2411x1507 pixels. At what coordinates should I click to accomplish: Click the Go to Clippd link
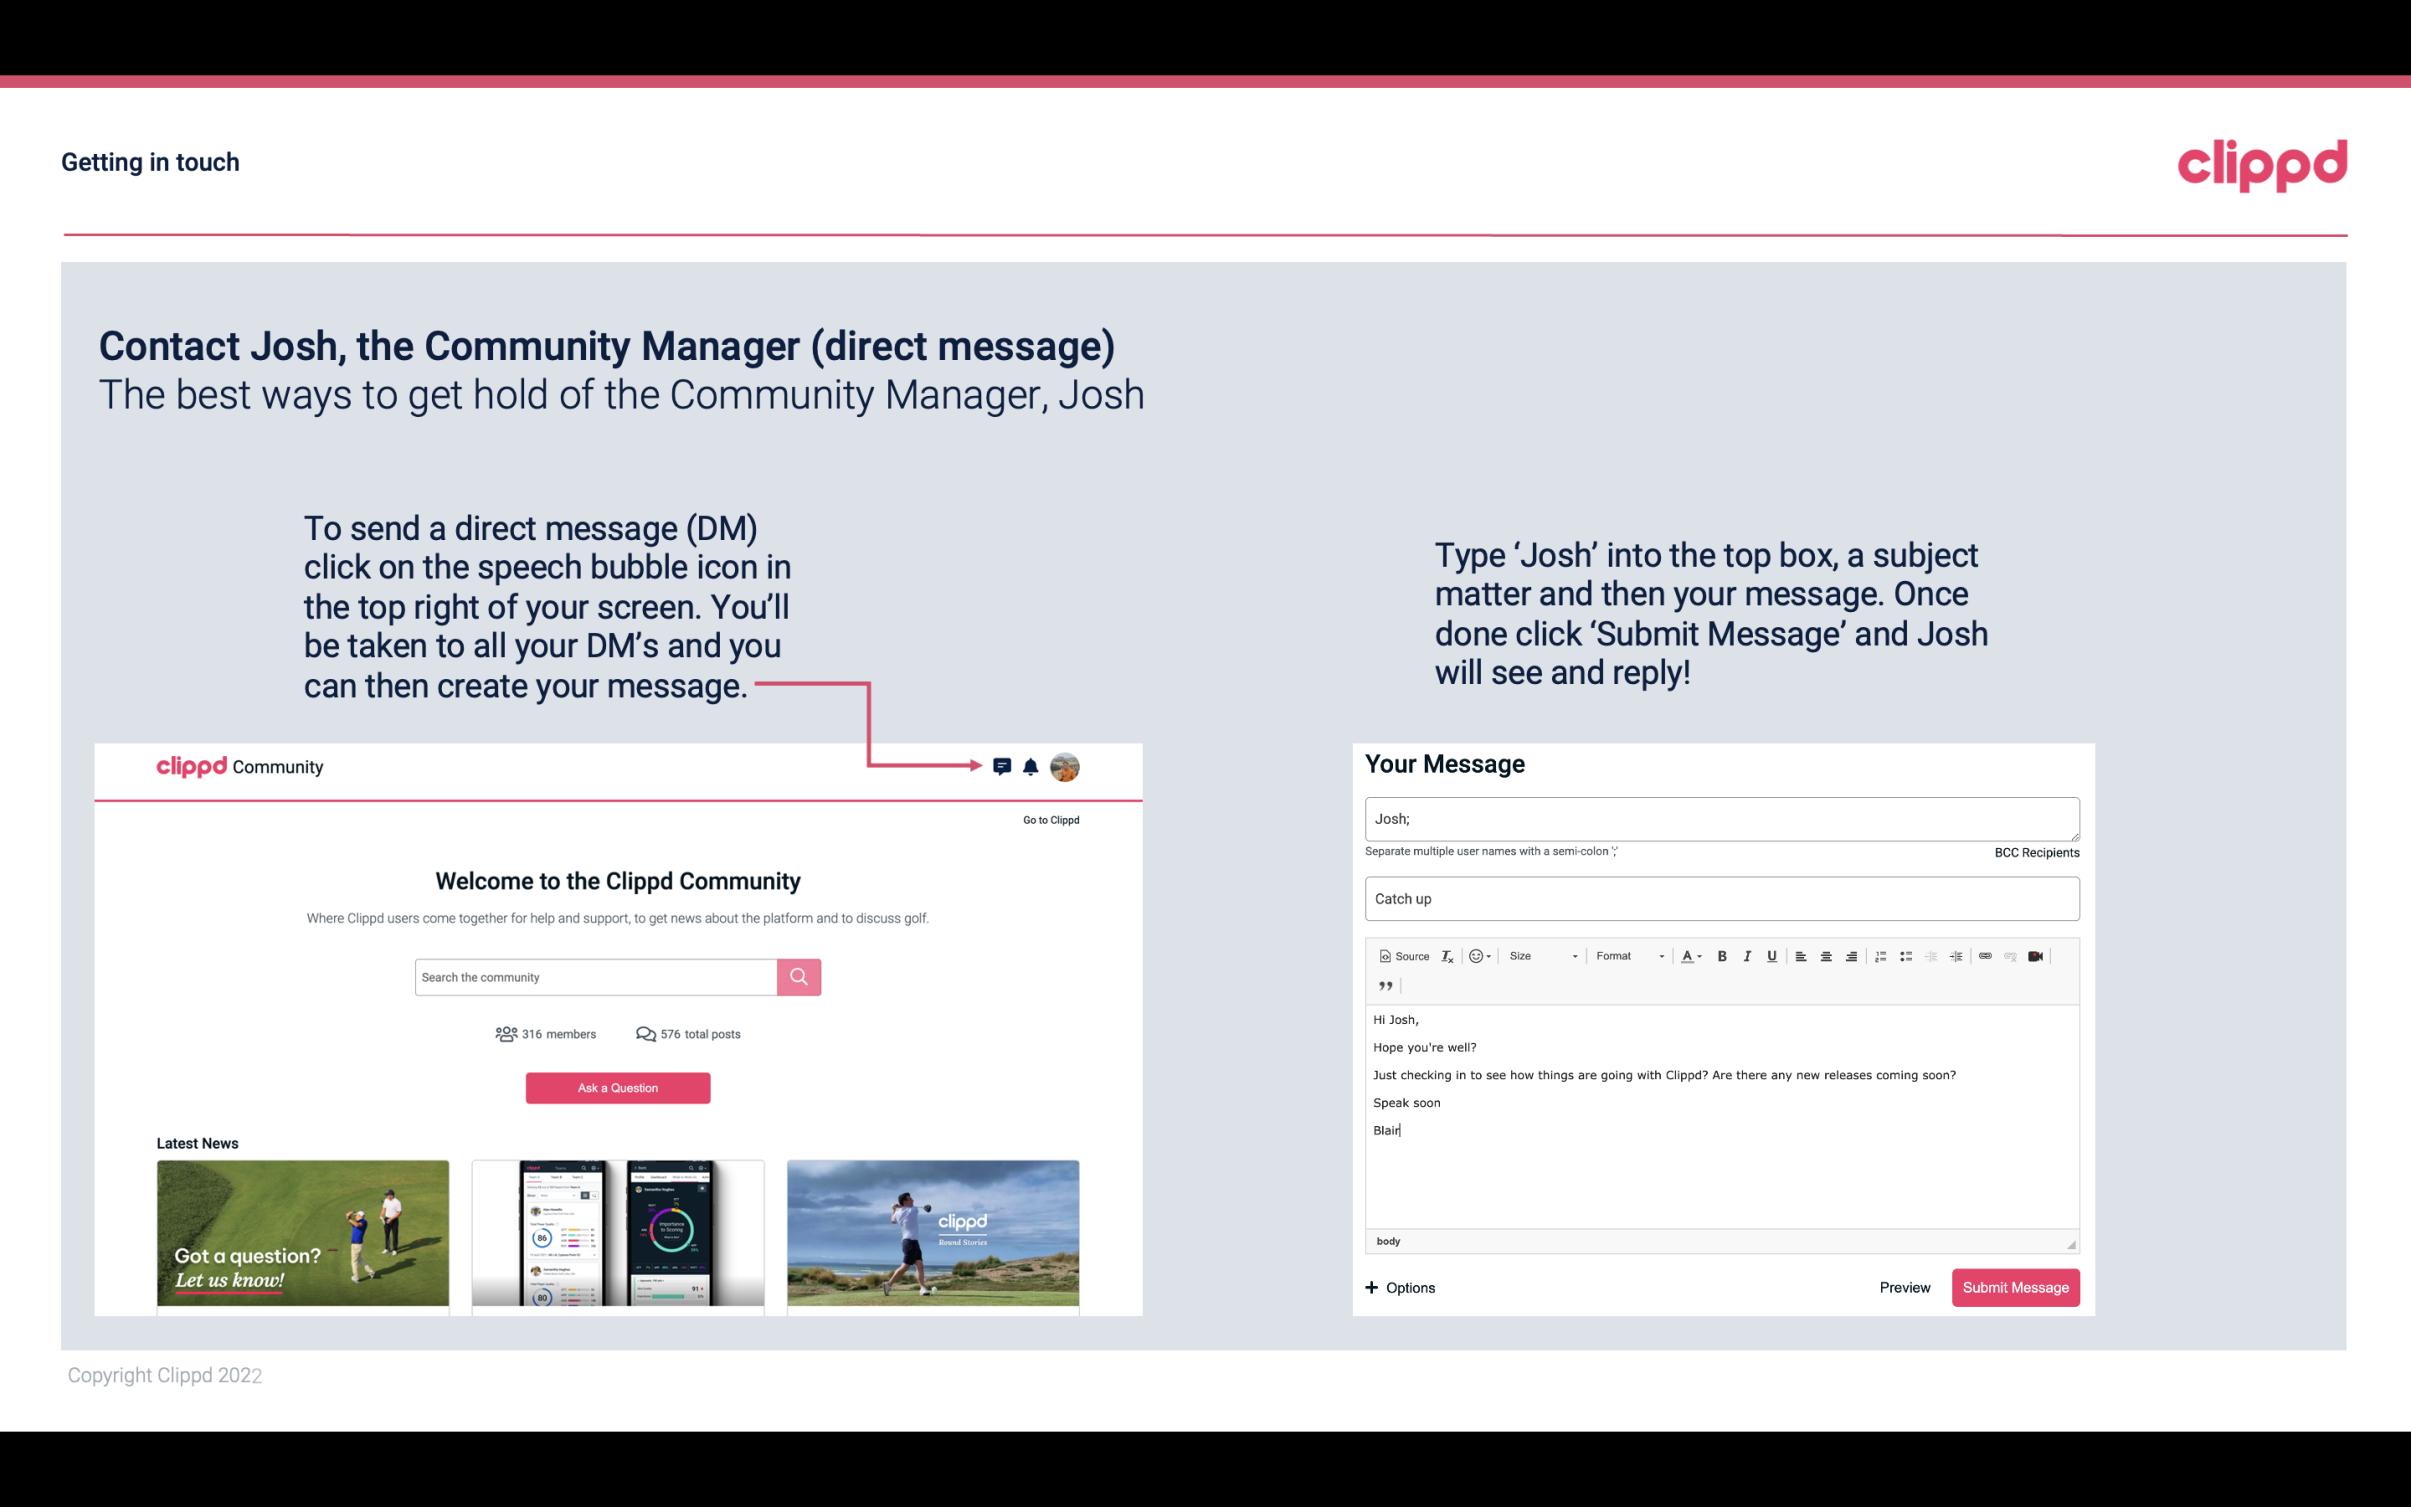(x=1048, y=818)
